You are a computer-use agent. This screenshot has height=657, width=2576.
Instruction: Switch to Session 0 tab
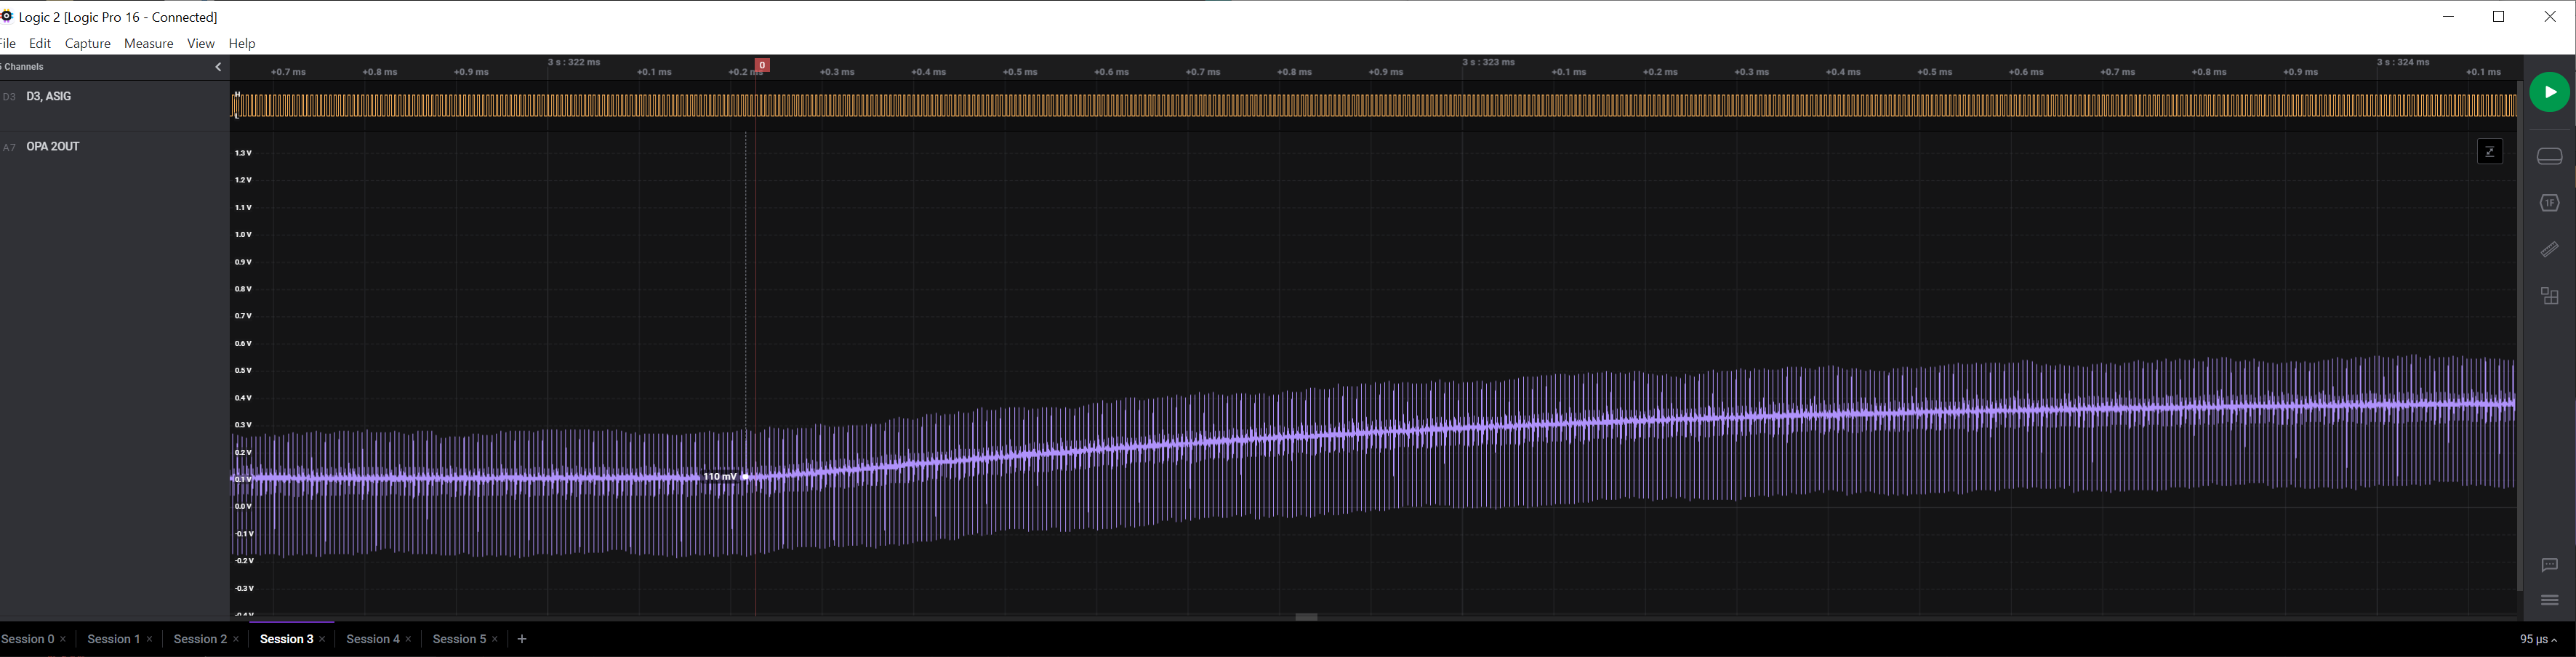tap(28, 639)
